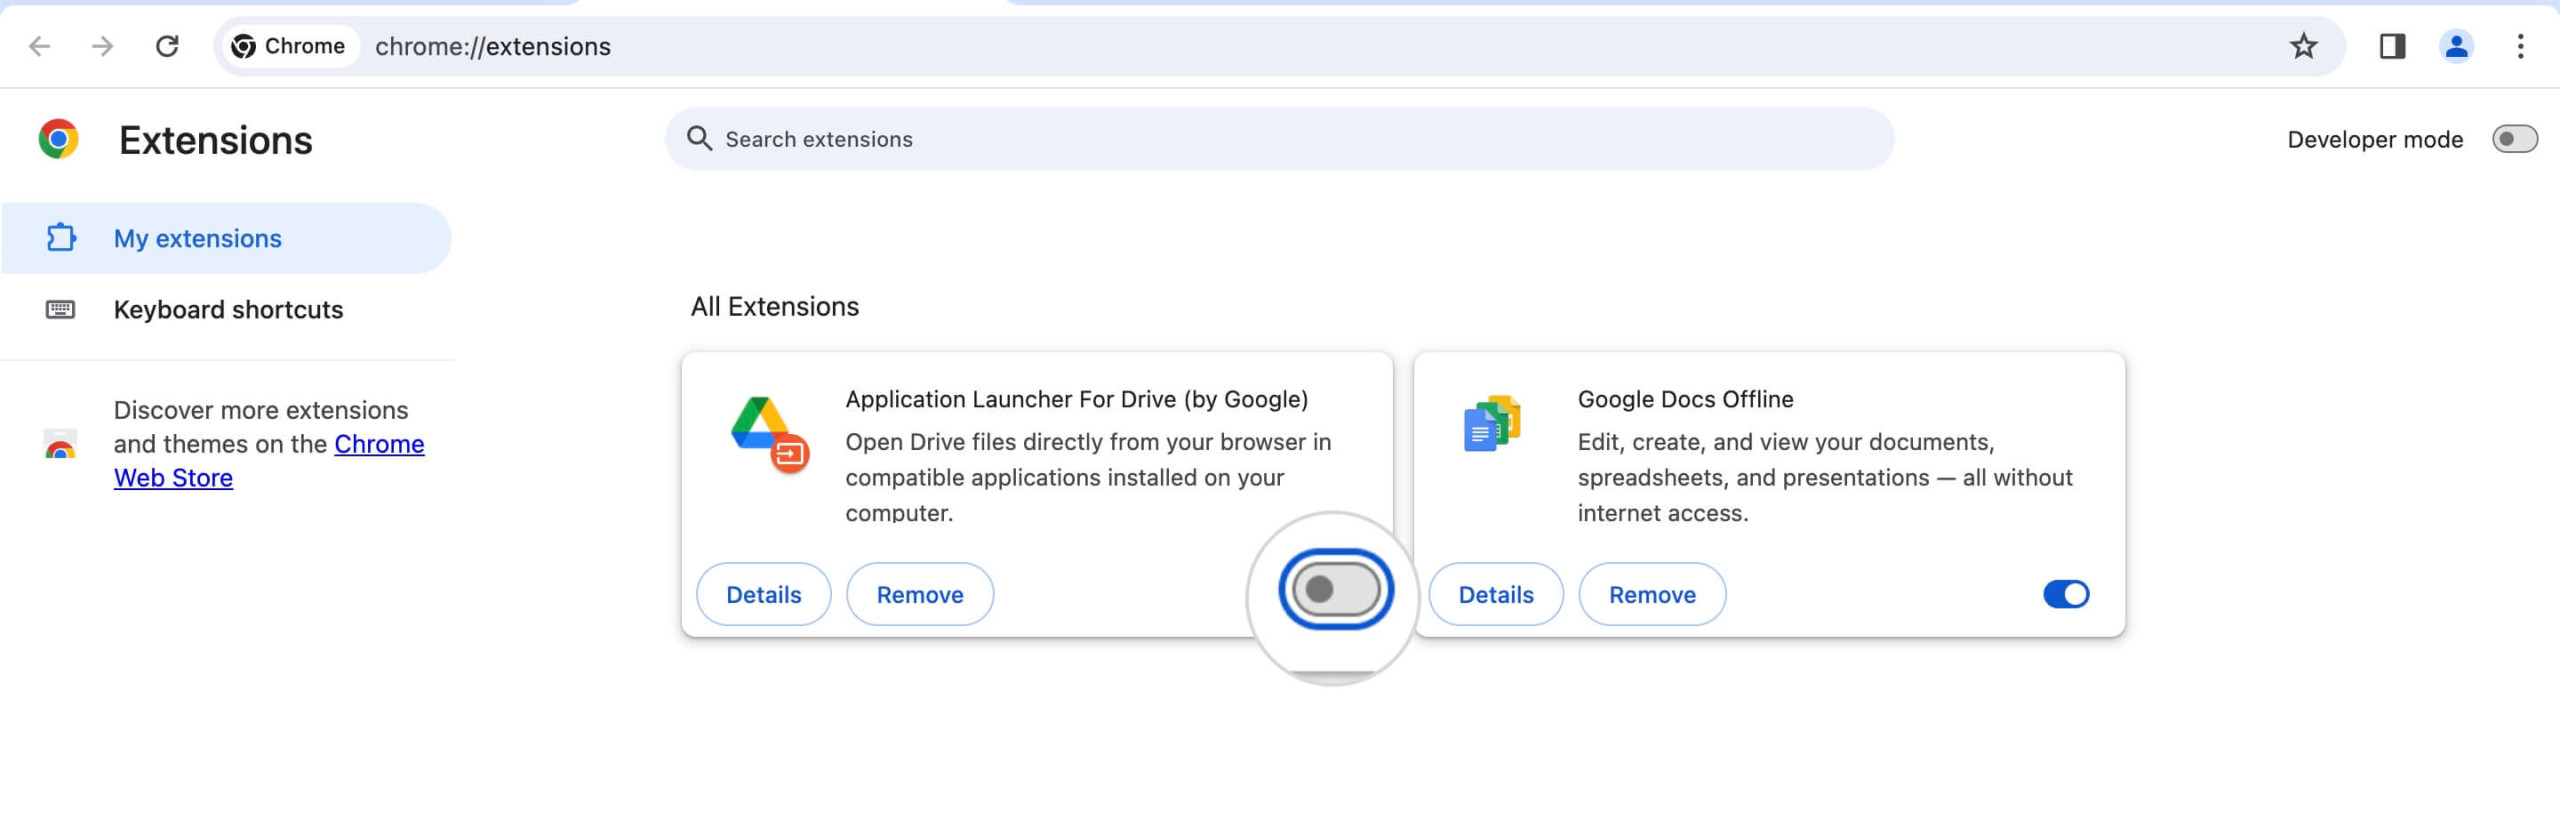Focus the Search extensions field
The image size is (2560, 836).
point(1279,139)
